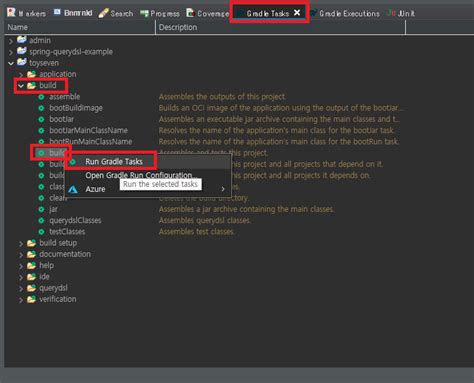This screenshot has width=474, height=383.
Task: Collapse the toyseven project node
Action: [x=11, y=63]
